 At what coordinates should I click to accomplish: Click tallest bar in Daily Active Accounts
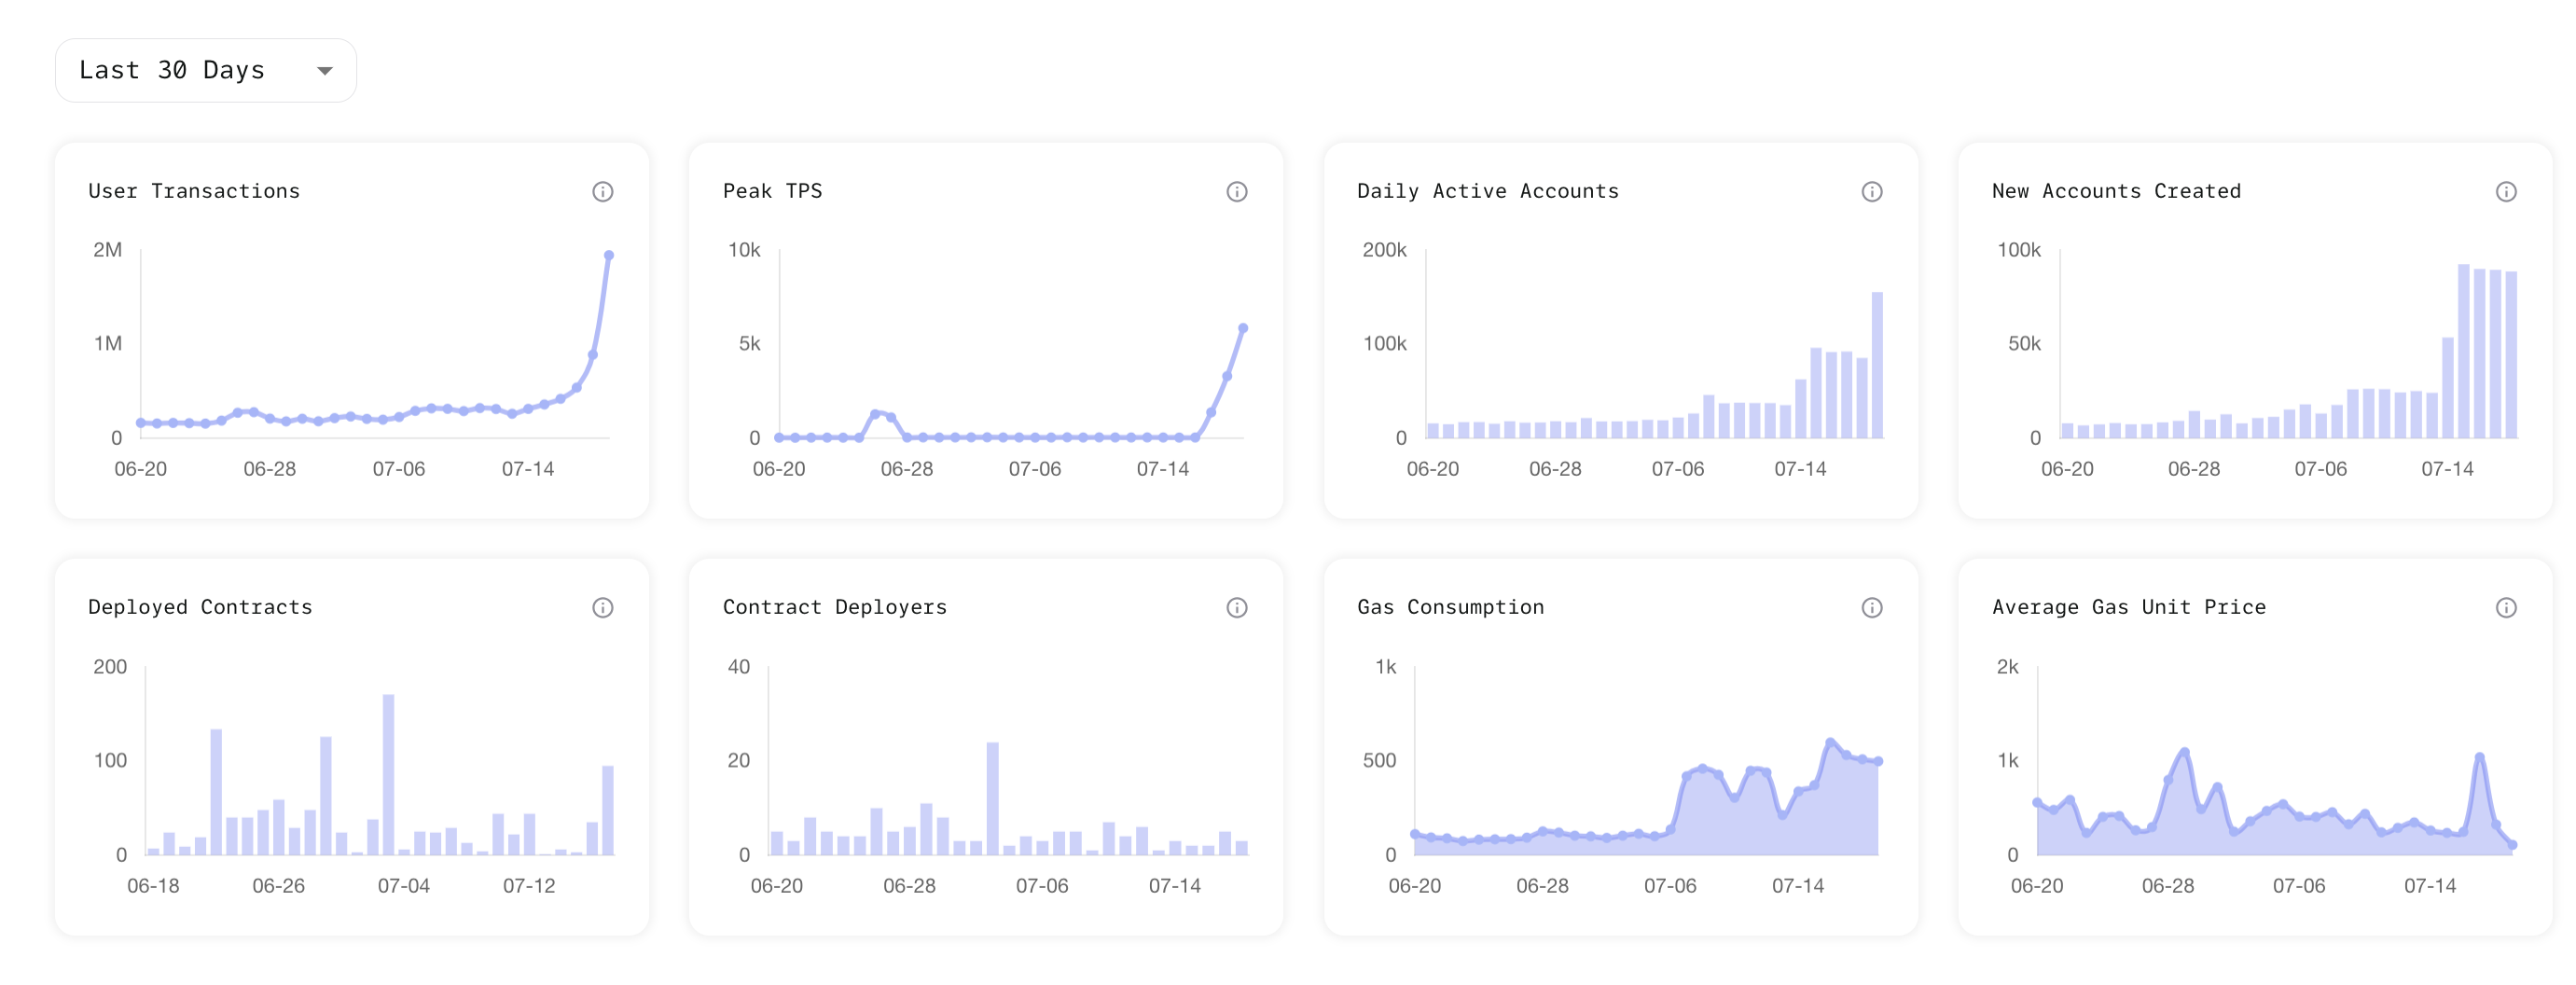pyautogui.click(x=1877, y=365)
